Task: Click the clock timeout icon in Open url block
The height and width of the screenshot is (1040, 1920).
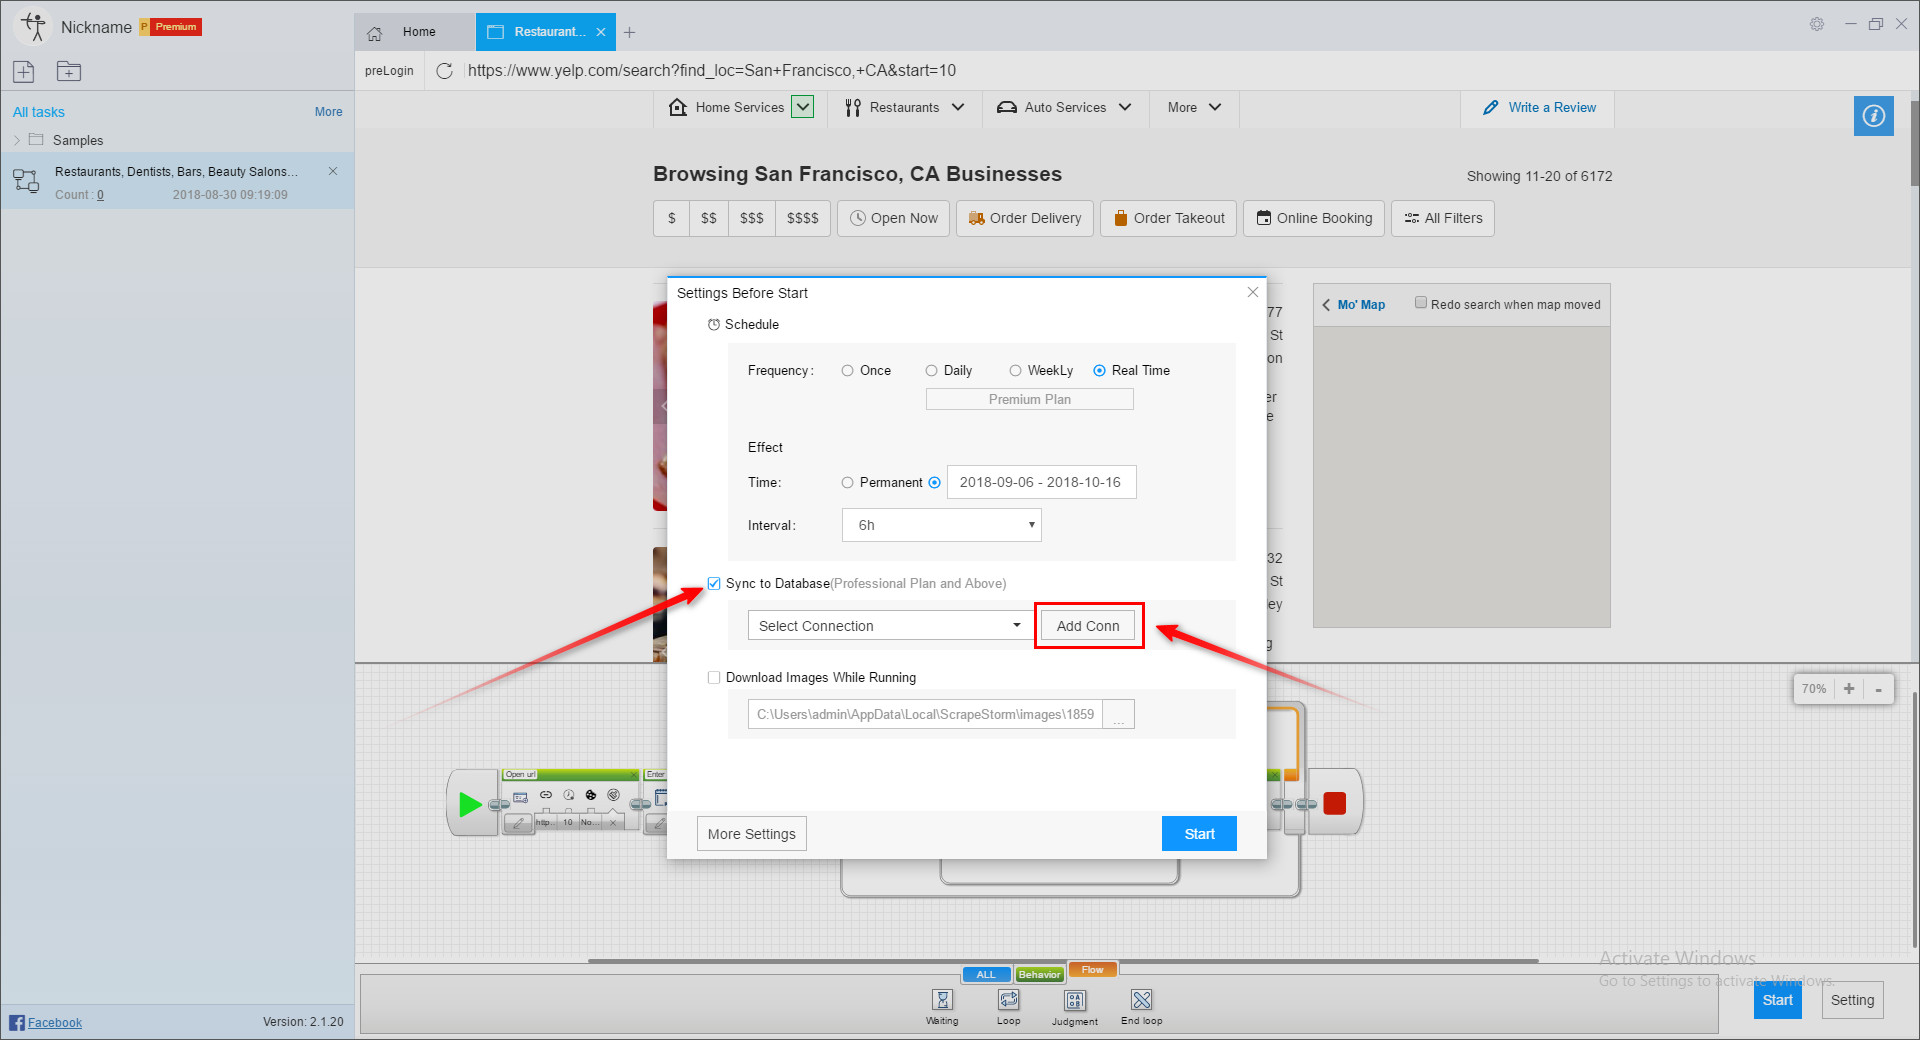Action: 569,795
